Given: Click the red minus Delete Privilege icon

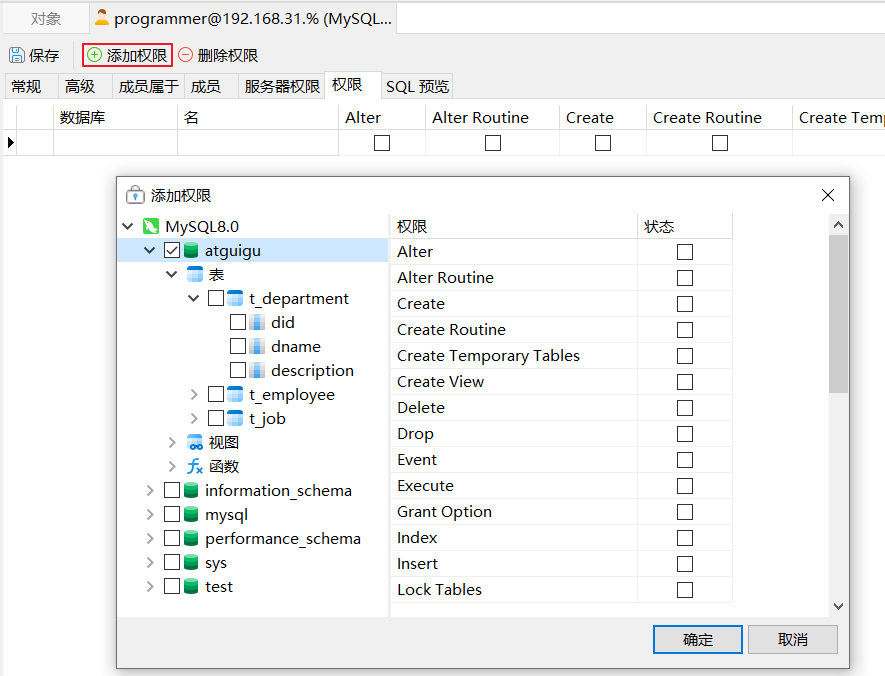Looking at the screenshot, I should 186,55.
